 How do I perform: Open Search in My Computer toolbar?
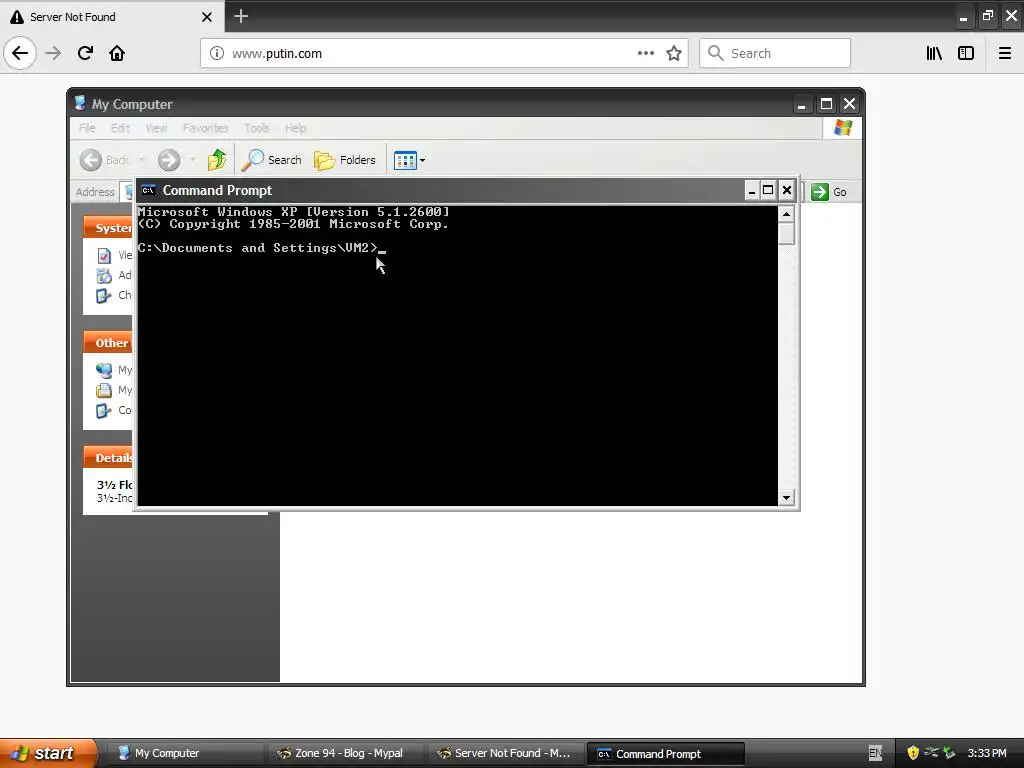(x=272, y=160)
